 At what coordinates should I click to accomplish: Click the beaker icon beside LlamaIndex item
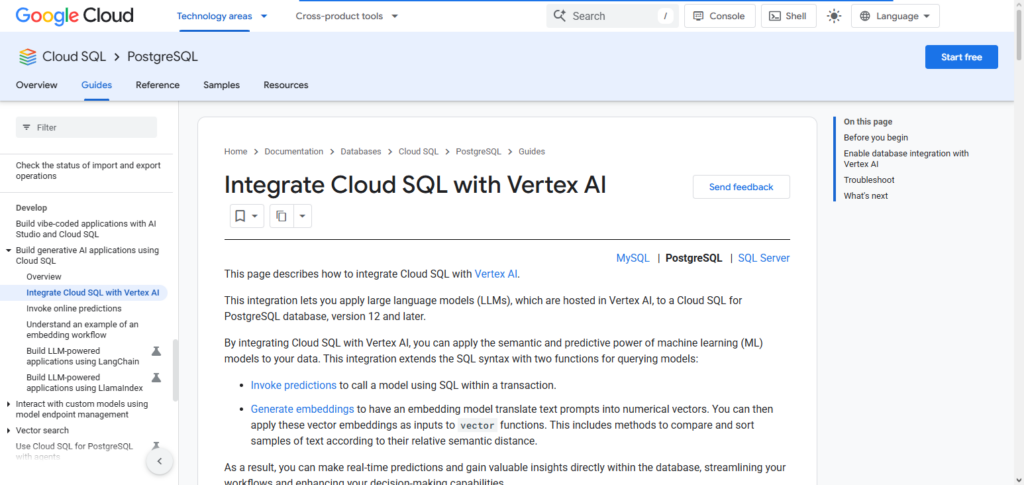point(156,377)
